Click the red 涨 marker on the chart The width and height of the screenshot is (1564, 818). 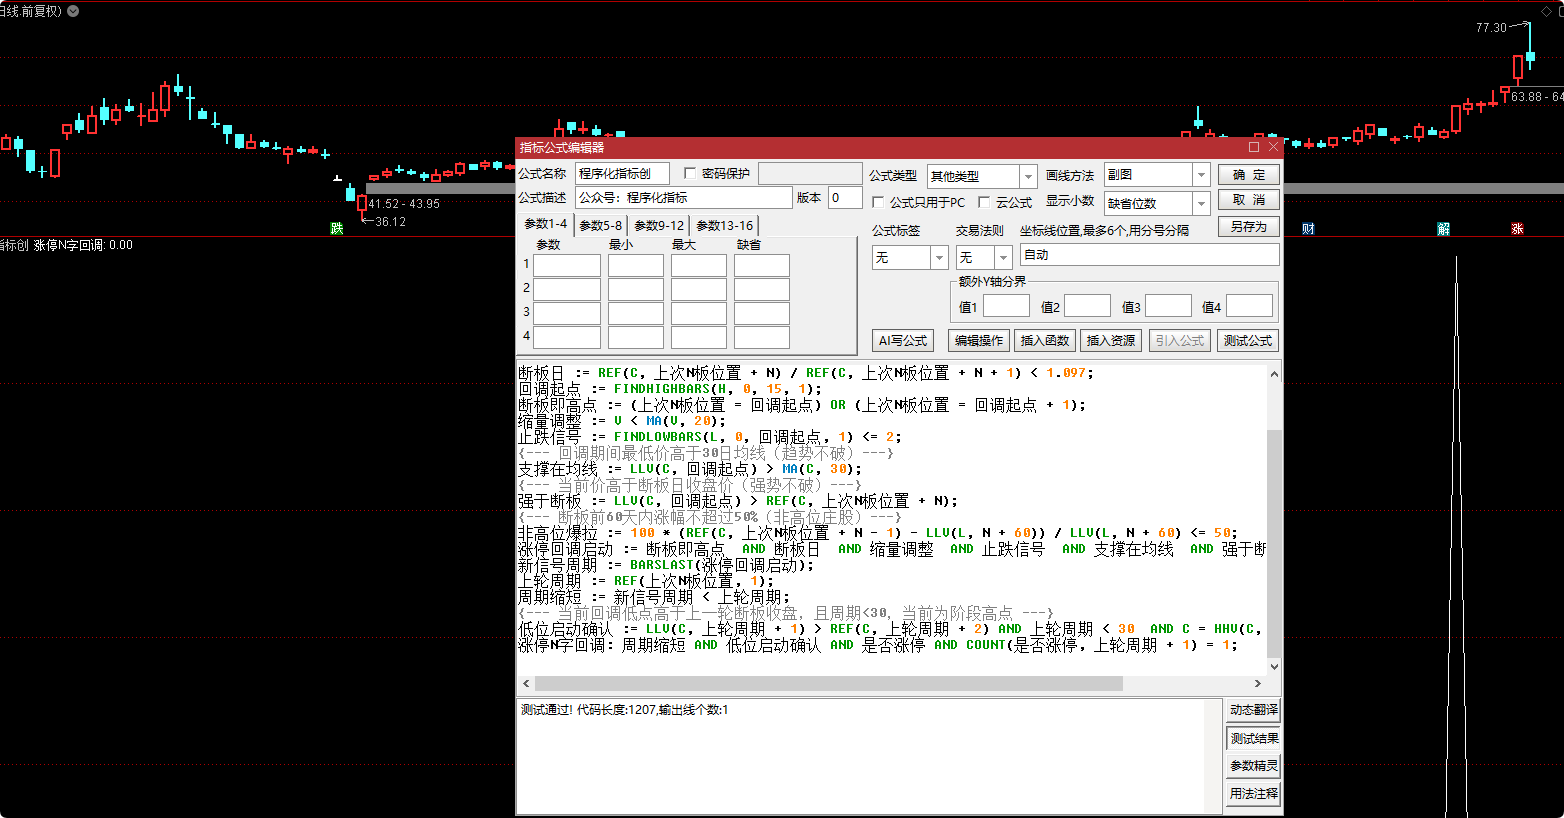(1517, 229)
